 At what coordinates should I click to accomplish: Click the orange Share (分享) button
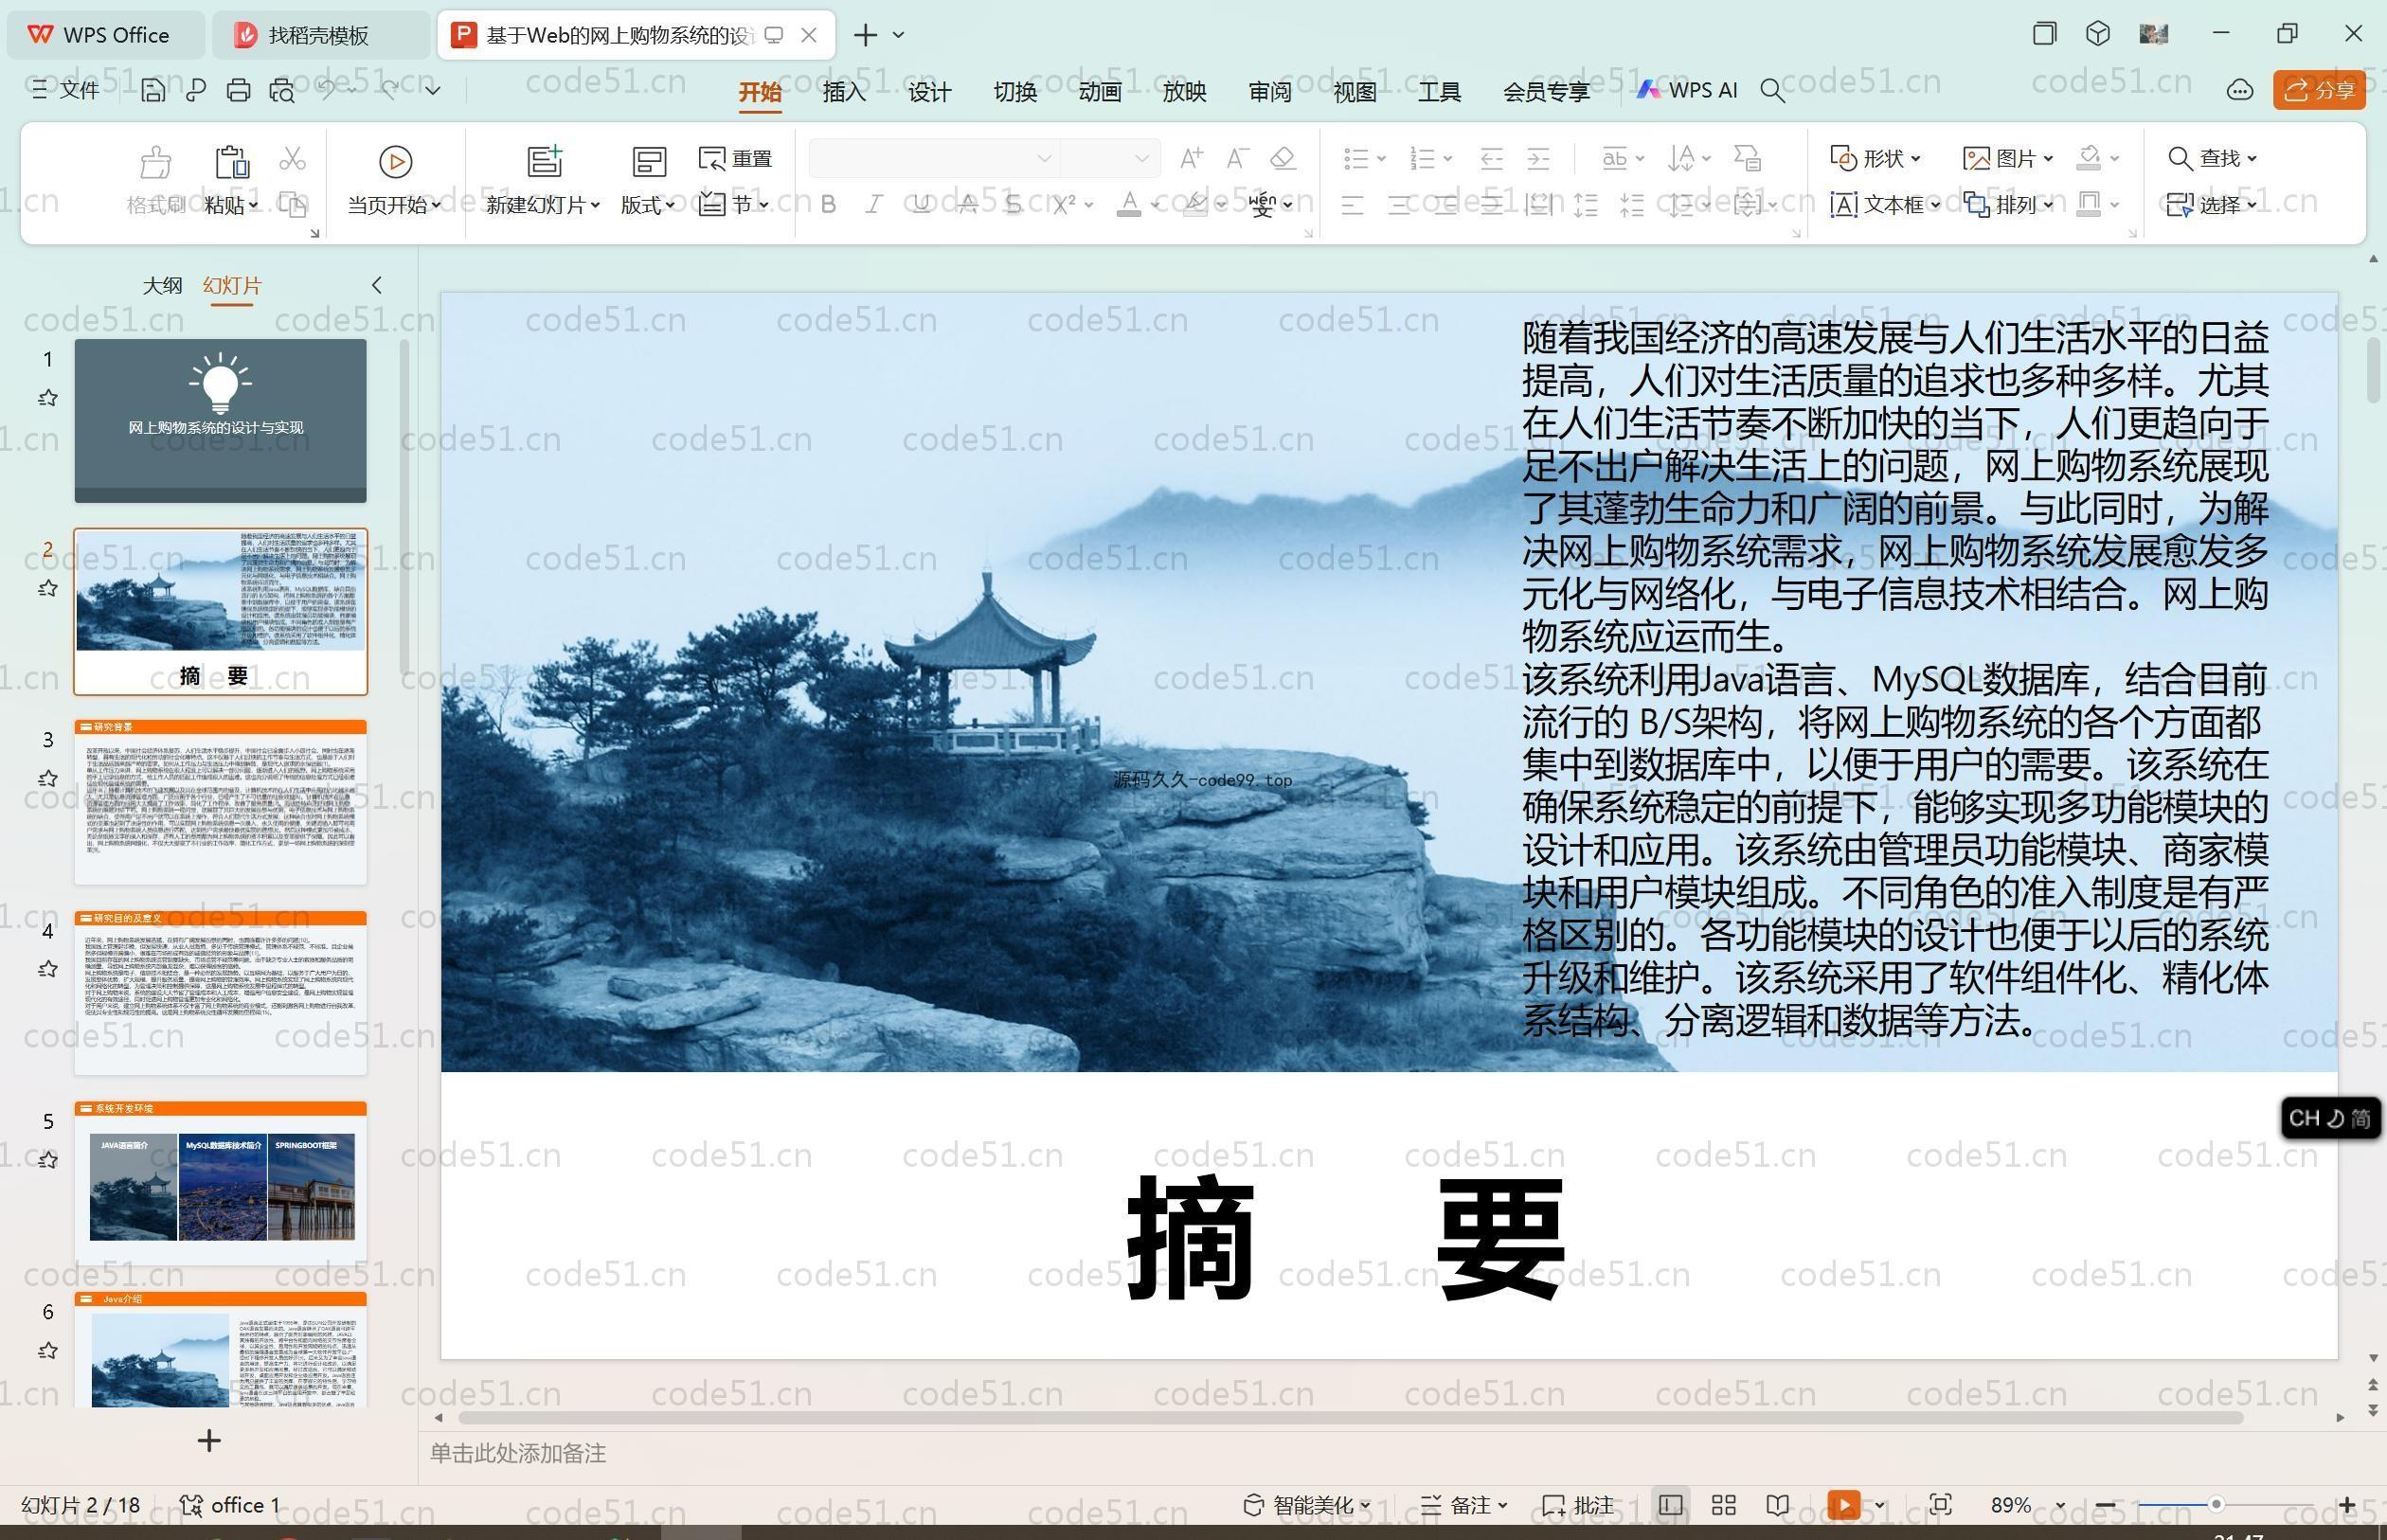click(x=2319, y=90)
